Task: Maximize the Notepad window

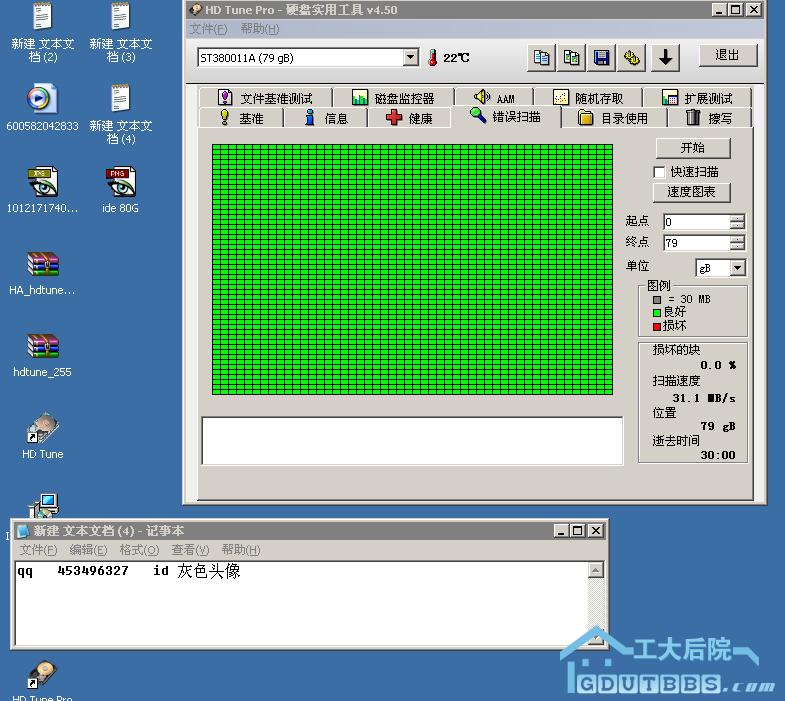Action: pos(578,531)
